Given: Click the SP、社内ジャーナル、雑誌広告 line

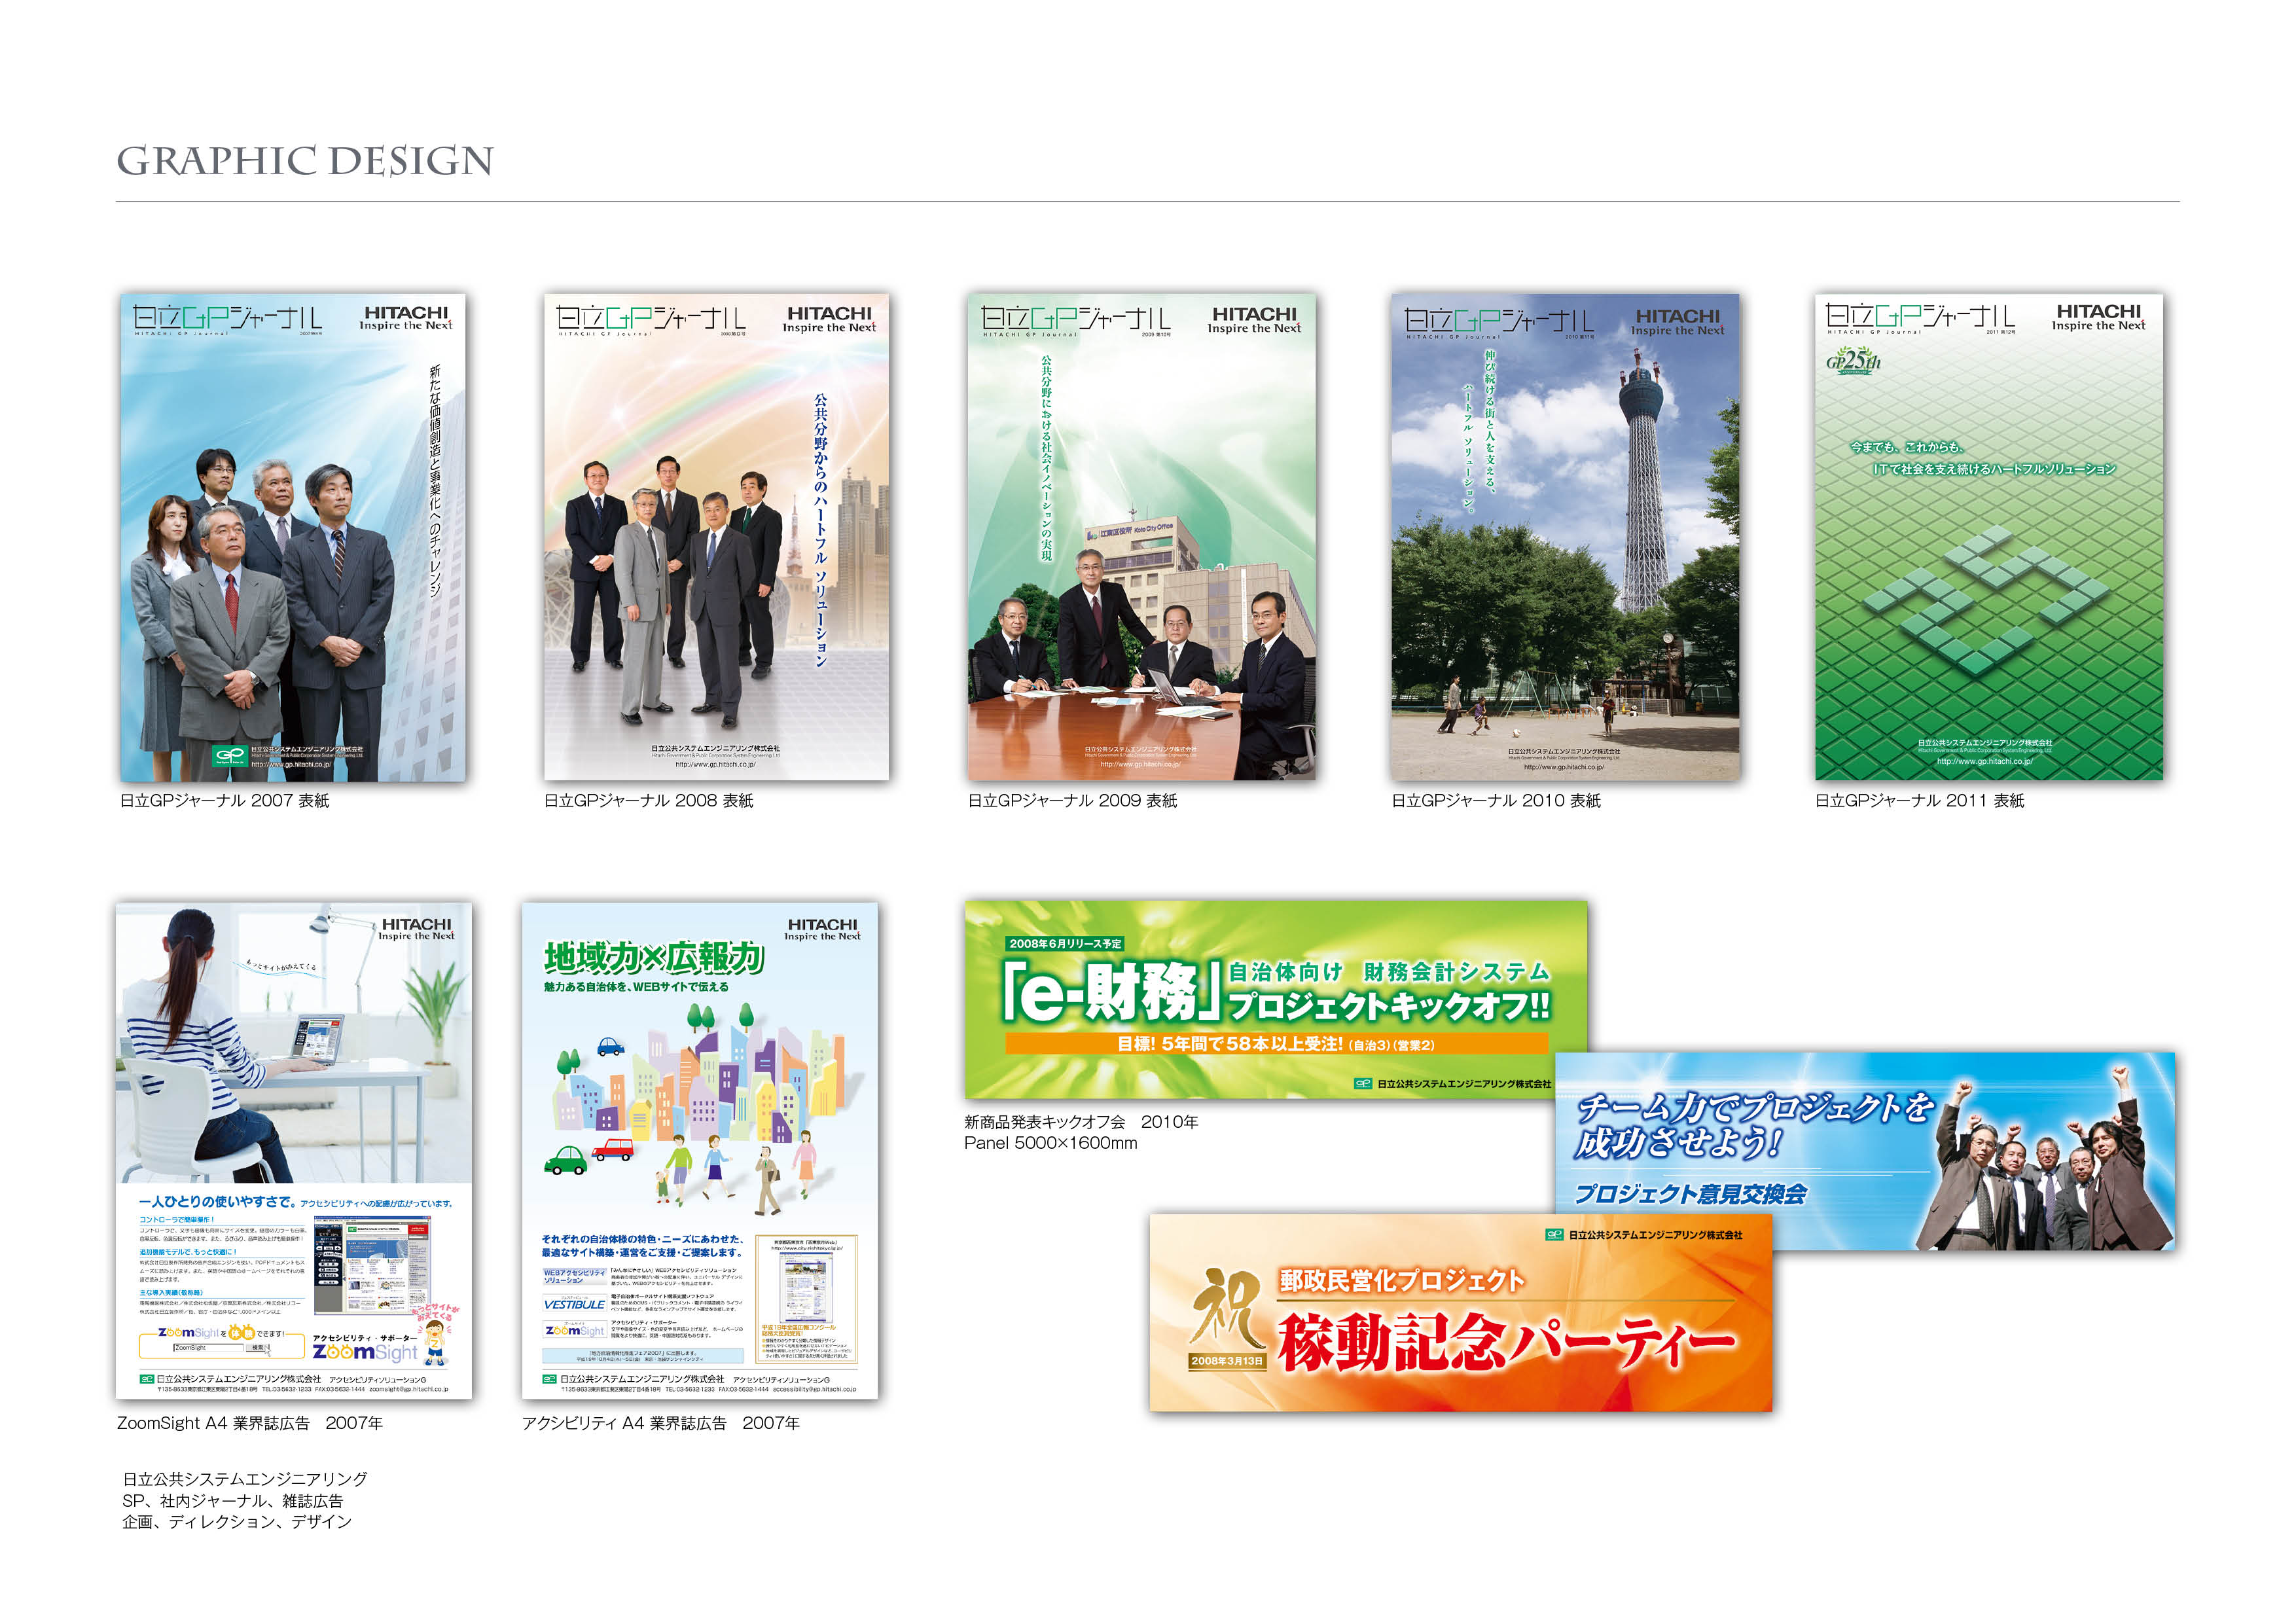Looking at the screenshot, I should [233, 1501].
